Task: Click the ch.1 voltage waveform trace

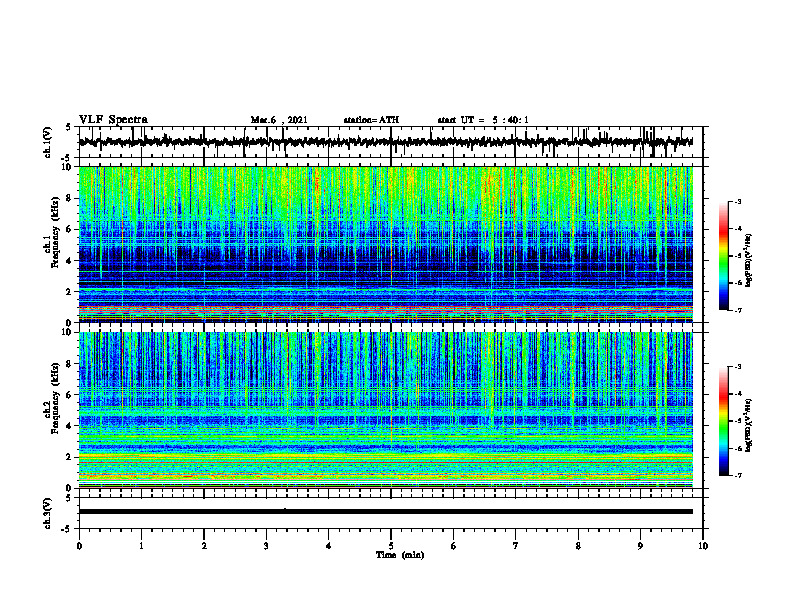Action: coord(385,142)
